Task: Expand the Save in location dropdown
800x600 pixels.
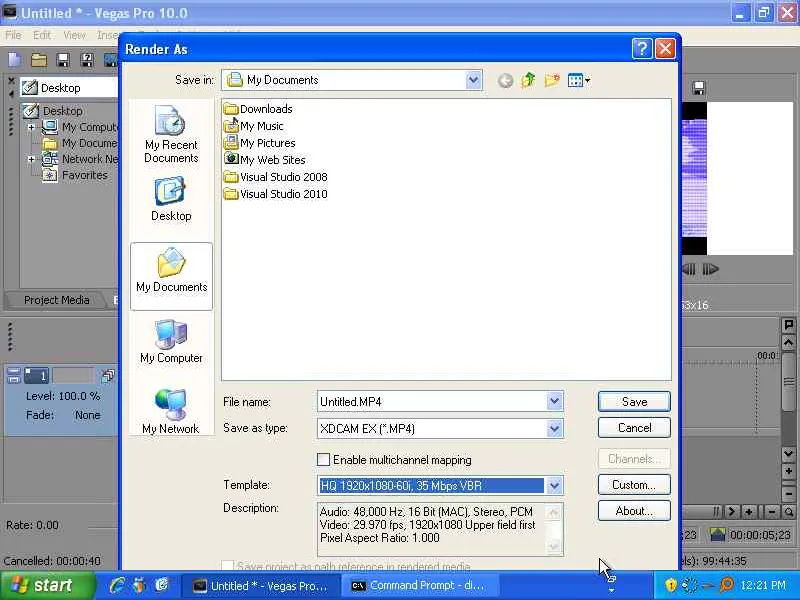Action: click(x=473, y=80)
